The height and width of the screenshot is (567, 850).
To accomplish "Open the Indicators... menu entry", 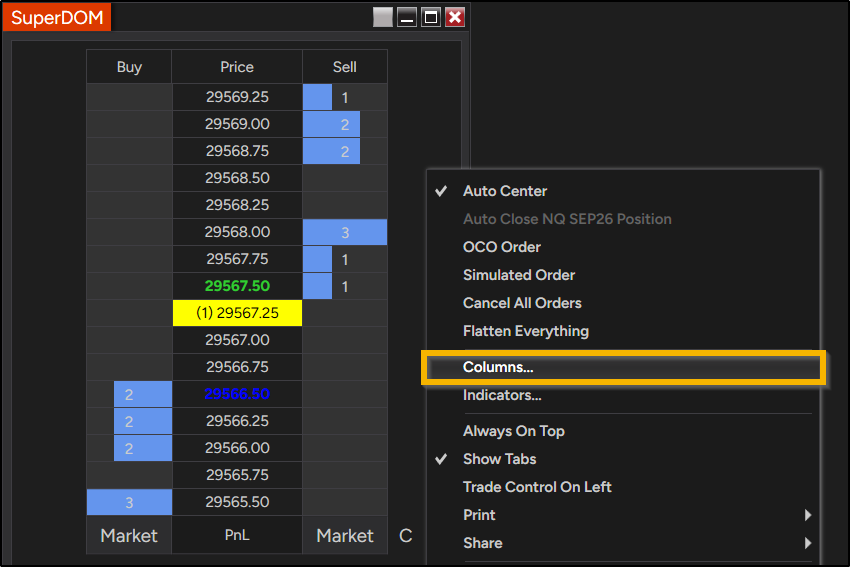I will coord(623,395).
